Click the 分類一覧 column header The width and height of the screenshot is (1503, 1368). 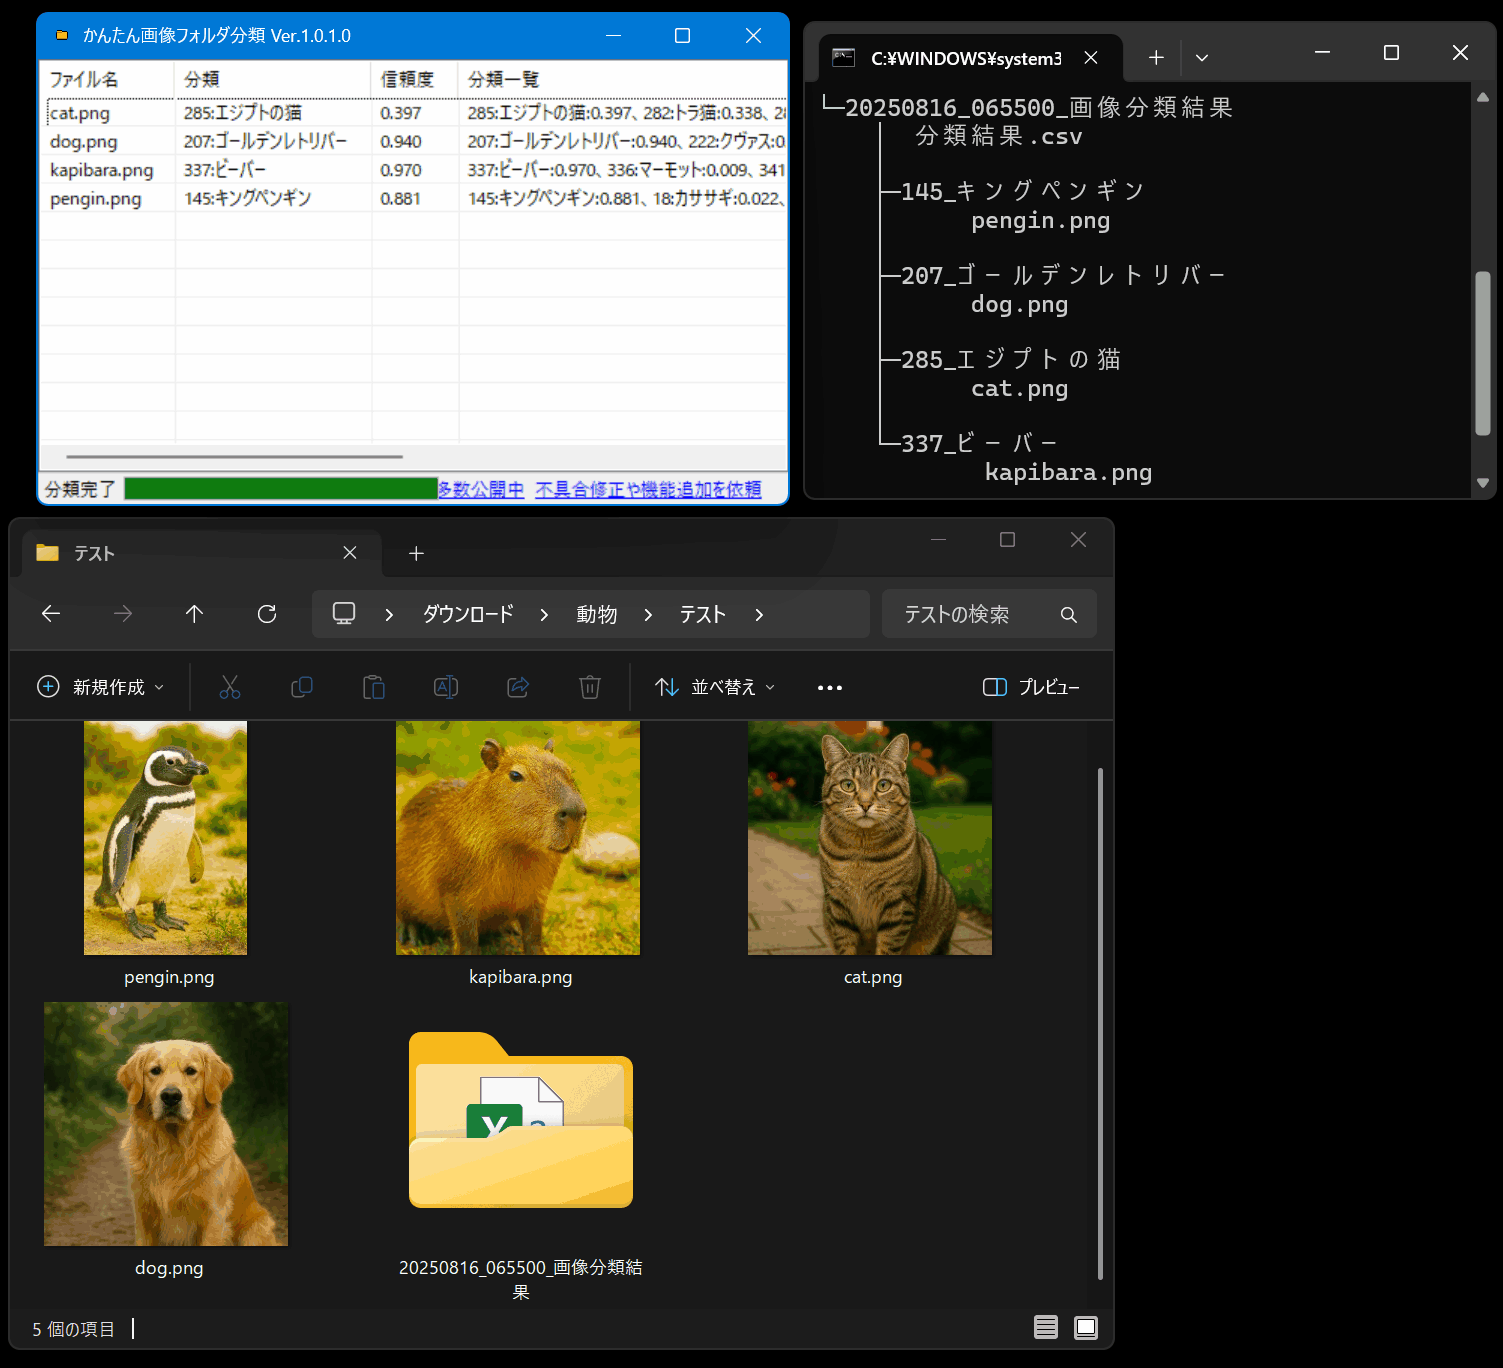(x=622, y=79)
